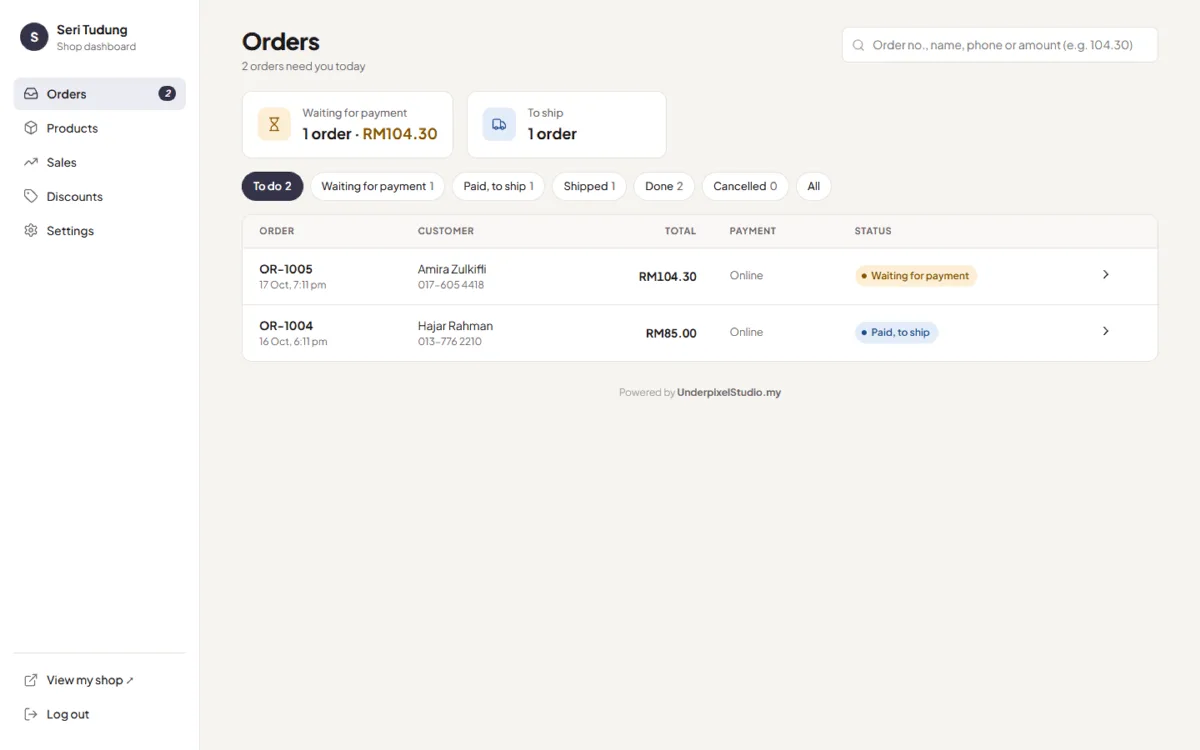Click '2 orders need you today' text

point(304,67)
